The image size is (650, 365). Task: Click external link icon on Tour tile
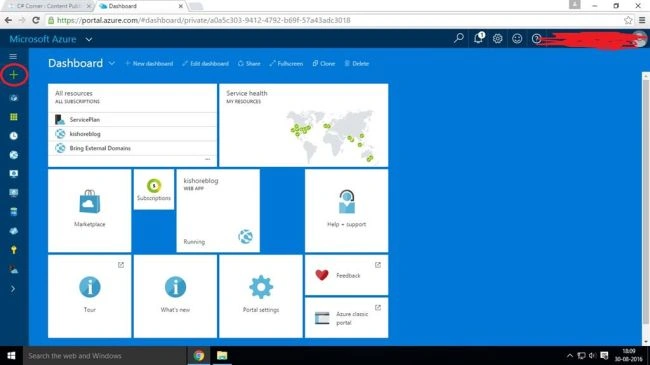point(121,265)
